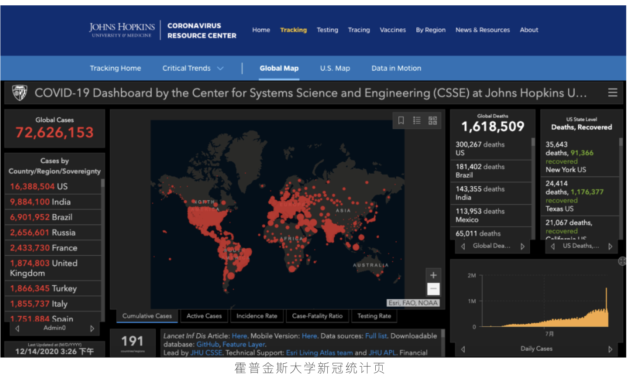Viewport: 627px width, 376px height.
Task: Open the Mobile Version Here link
Action: tap(309, 336)
